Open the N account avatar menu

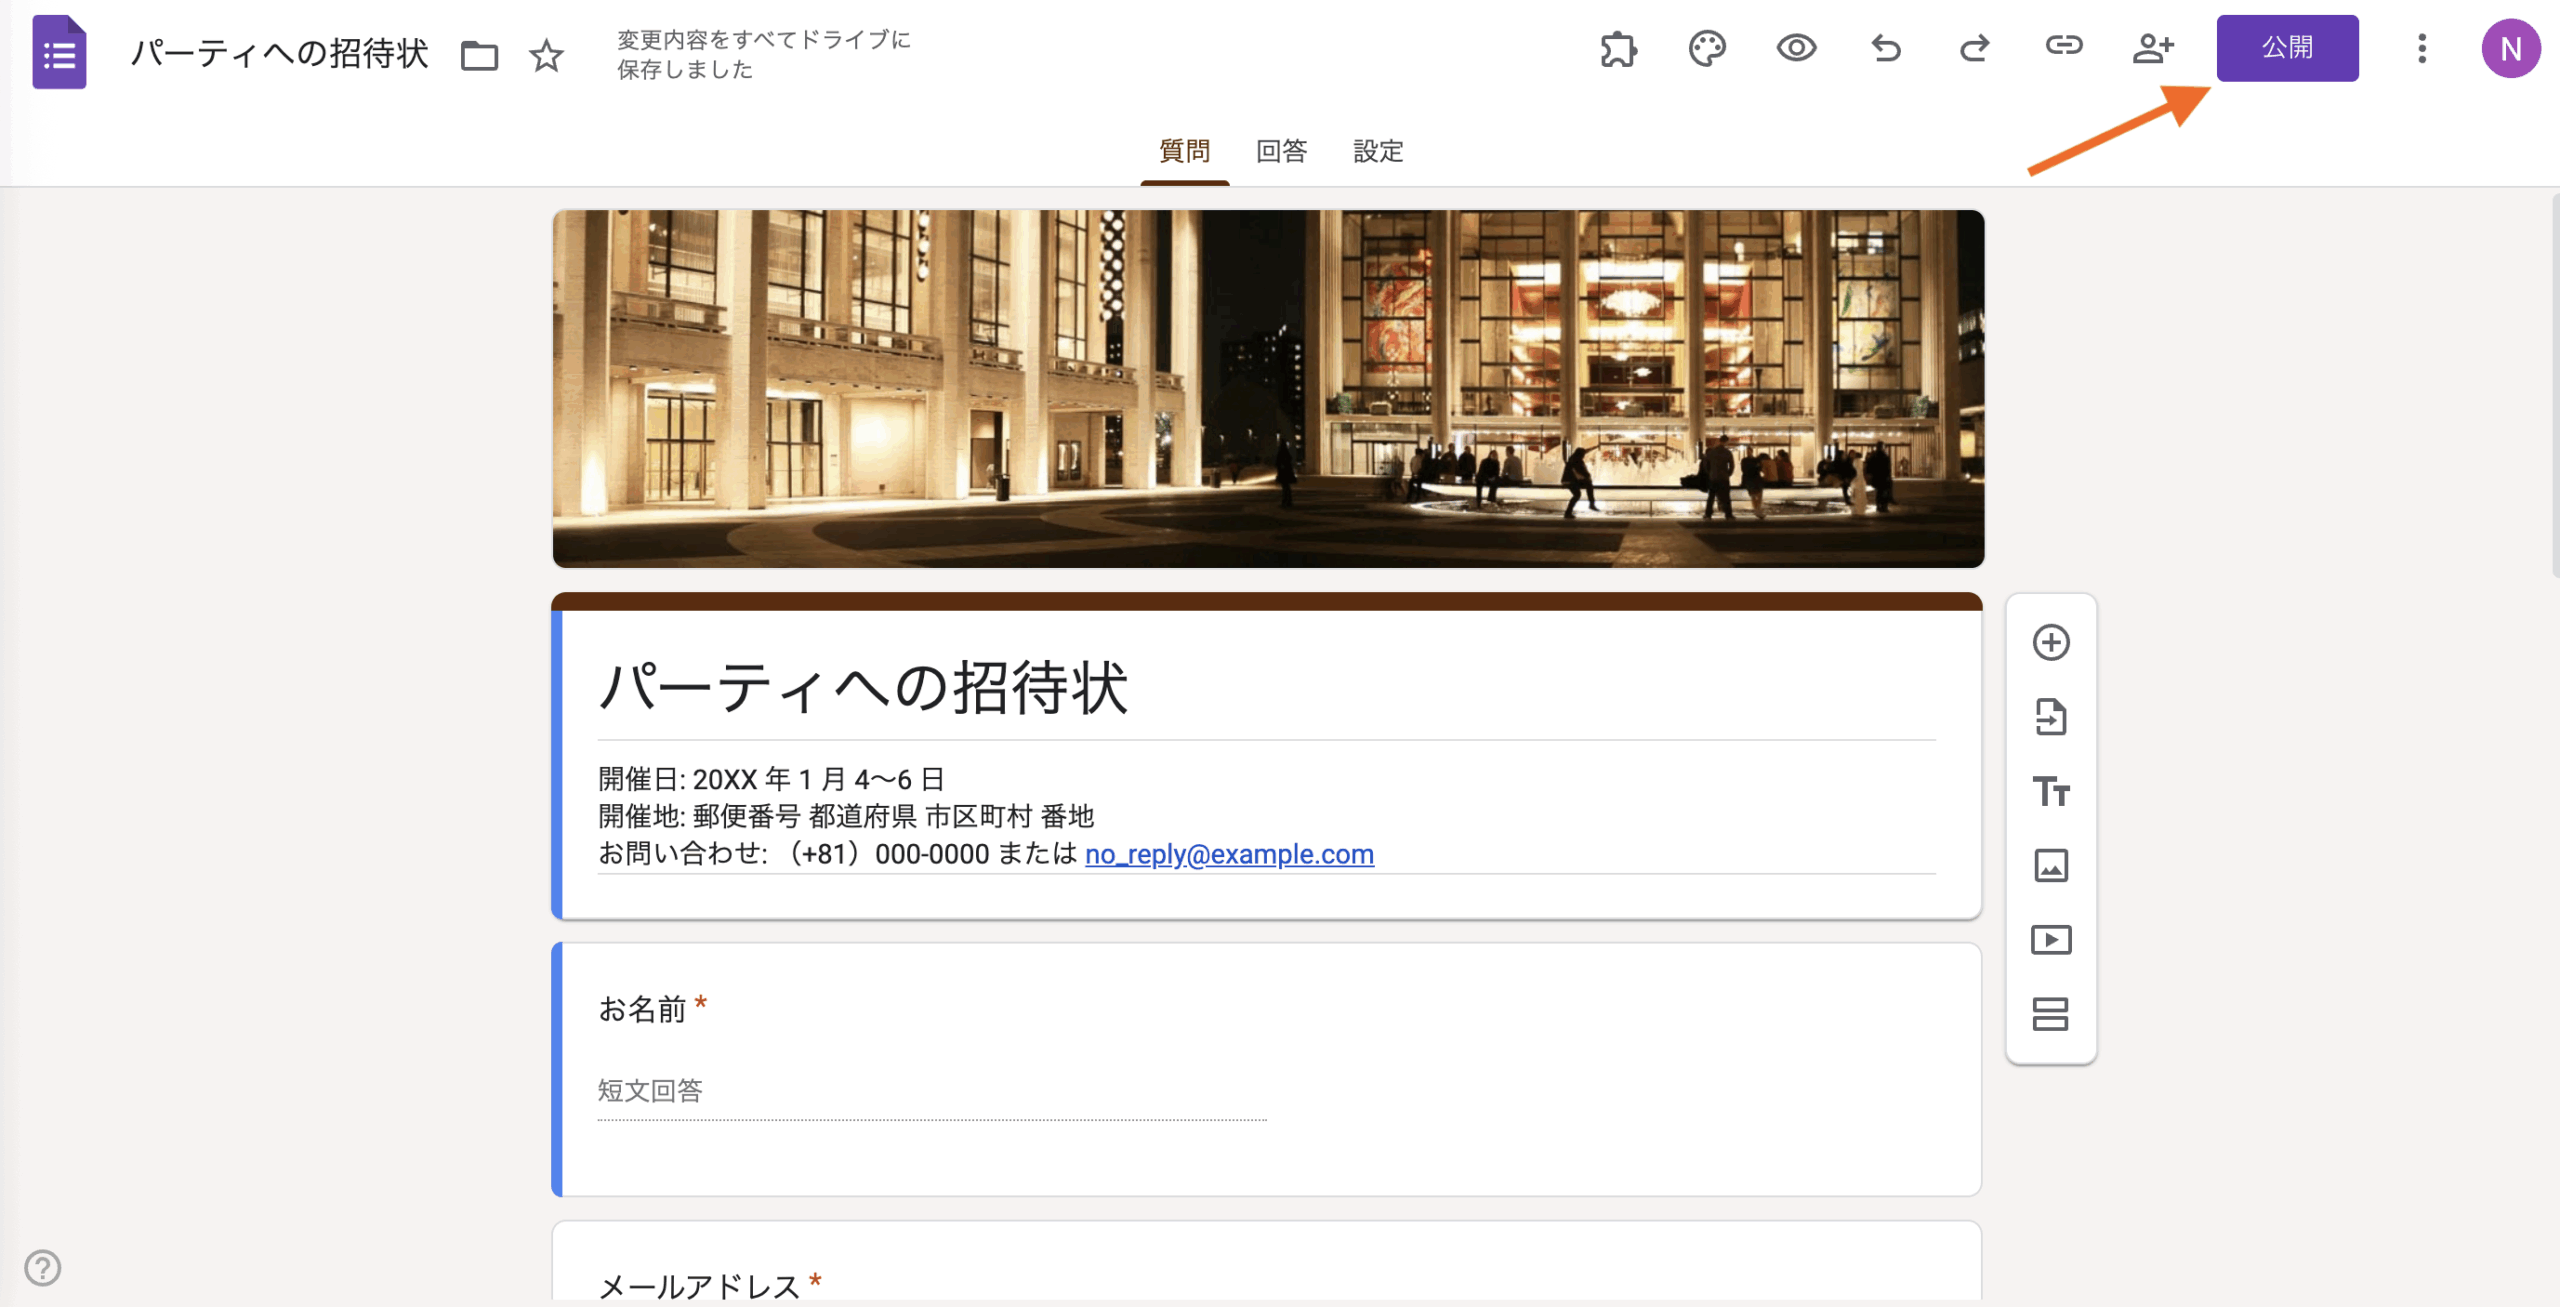(x=2510, y=48)
